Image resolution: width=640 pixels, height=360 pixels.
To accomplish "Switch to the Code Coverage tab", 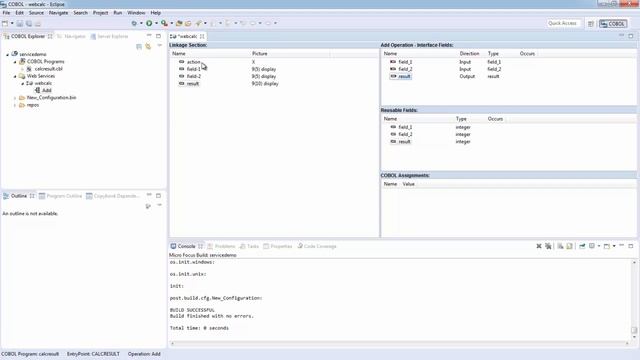I will click(317, 246).
